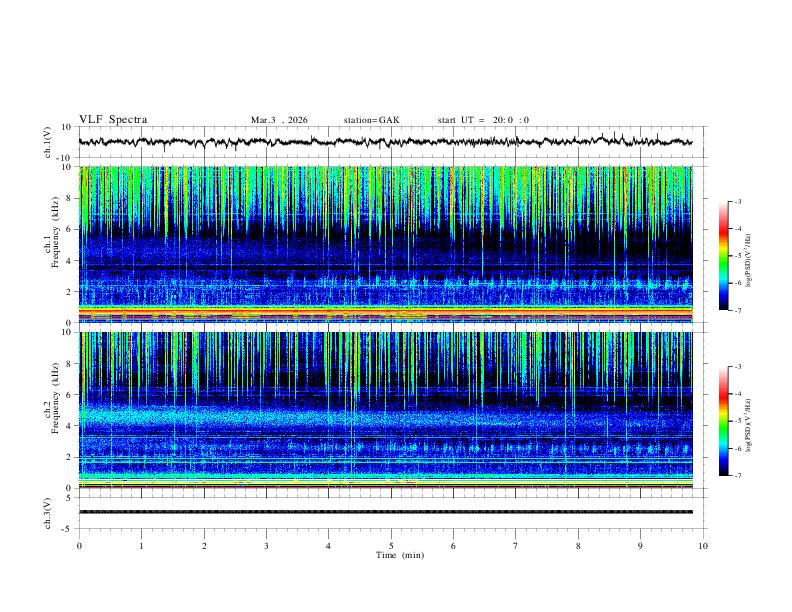Image resolution: width=792 pixels, height=612 pixels.
Task: Click time axis tick label "8"
Action: (x=578, y=546)
